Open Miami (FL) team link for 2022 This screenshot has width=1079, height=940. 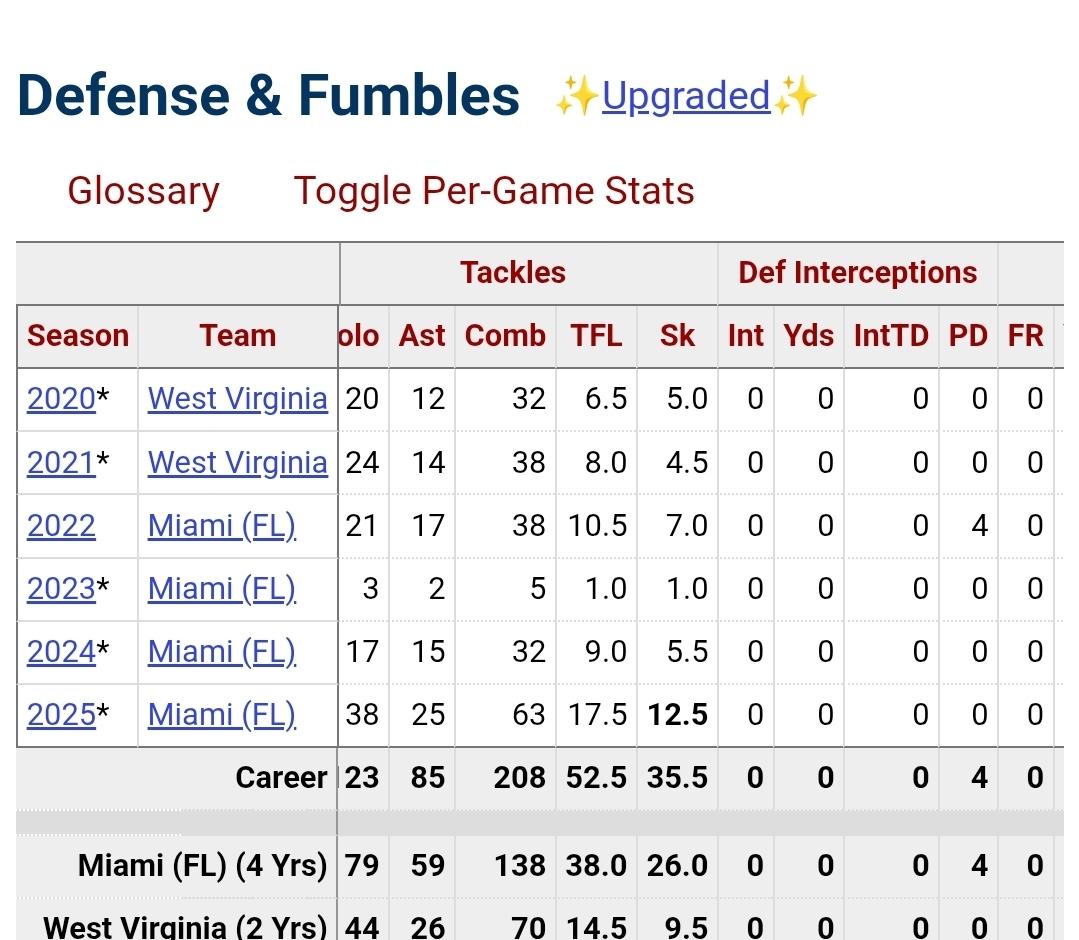pyautogui.click(x=222, y=525)
